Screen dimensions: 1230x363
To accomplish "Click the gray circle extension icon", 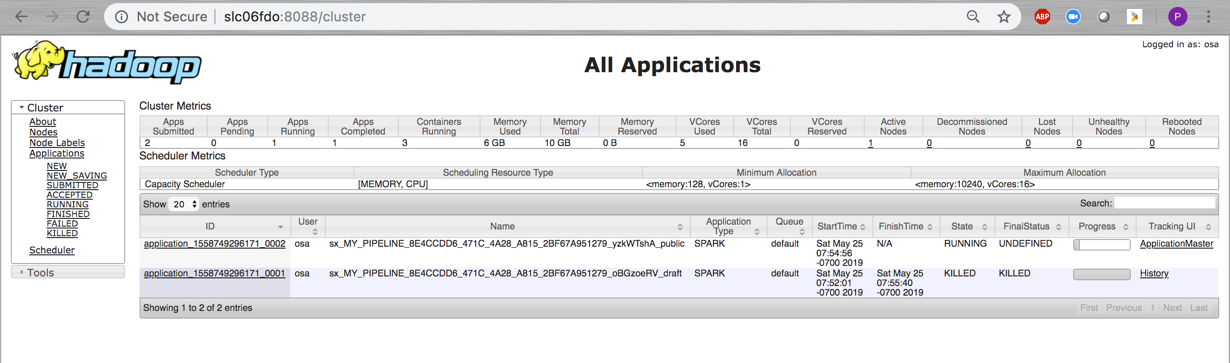I will tap(1104, 17).
